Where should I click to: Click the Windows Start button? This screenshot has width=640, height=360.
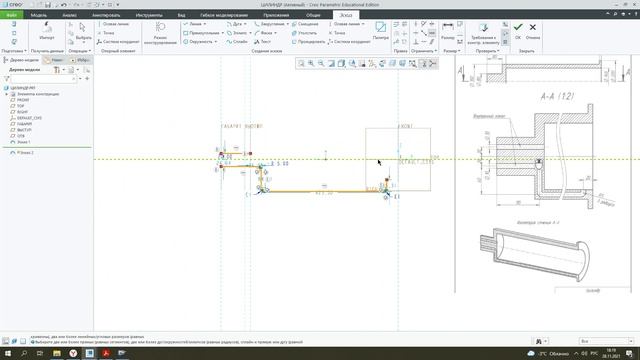coord(8,353)
